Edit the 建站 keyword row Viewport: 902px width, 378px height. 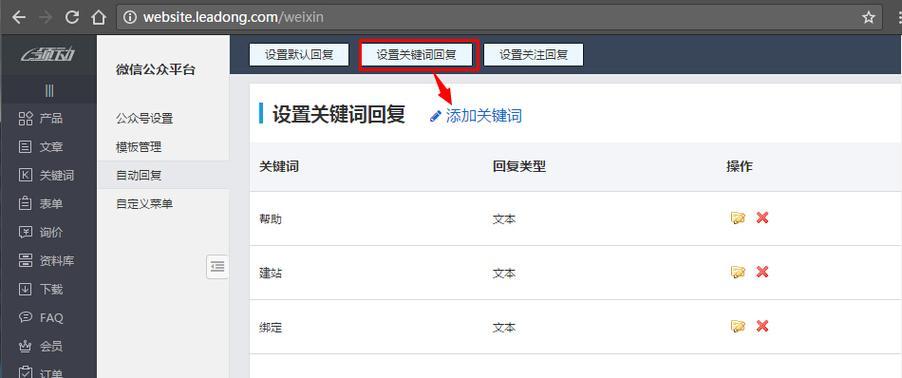pos(737,272)
